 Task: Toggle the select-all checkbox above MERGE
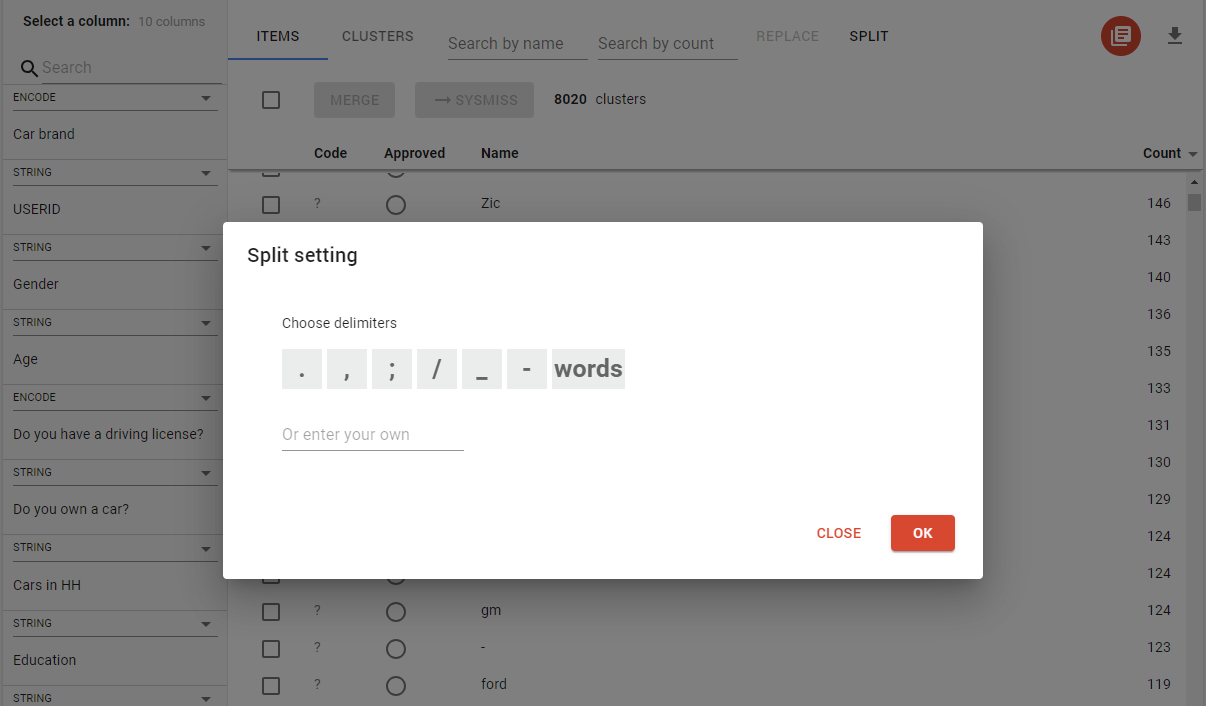point(271,100)
